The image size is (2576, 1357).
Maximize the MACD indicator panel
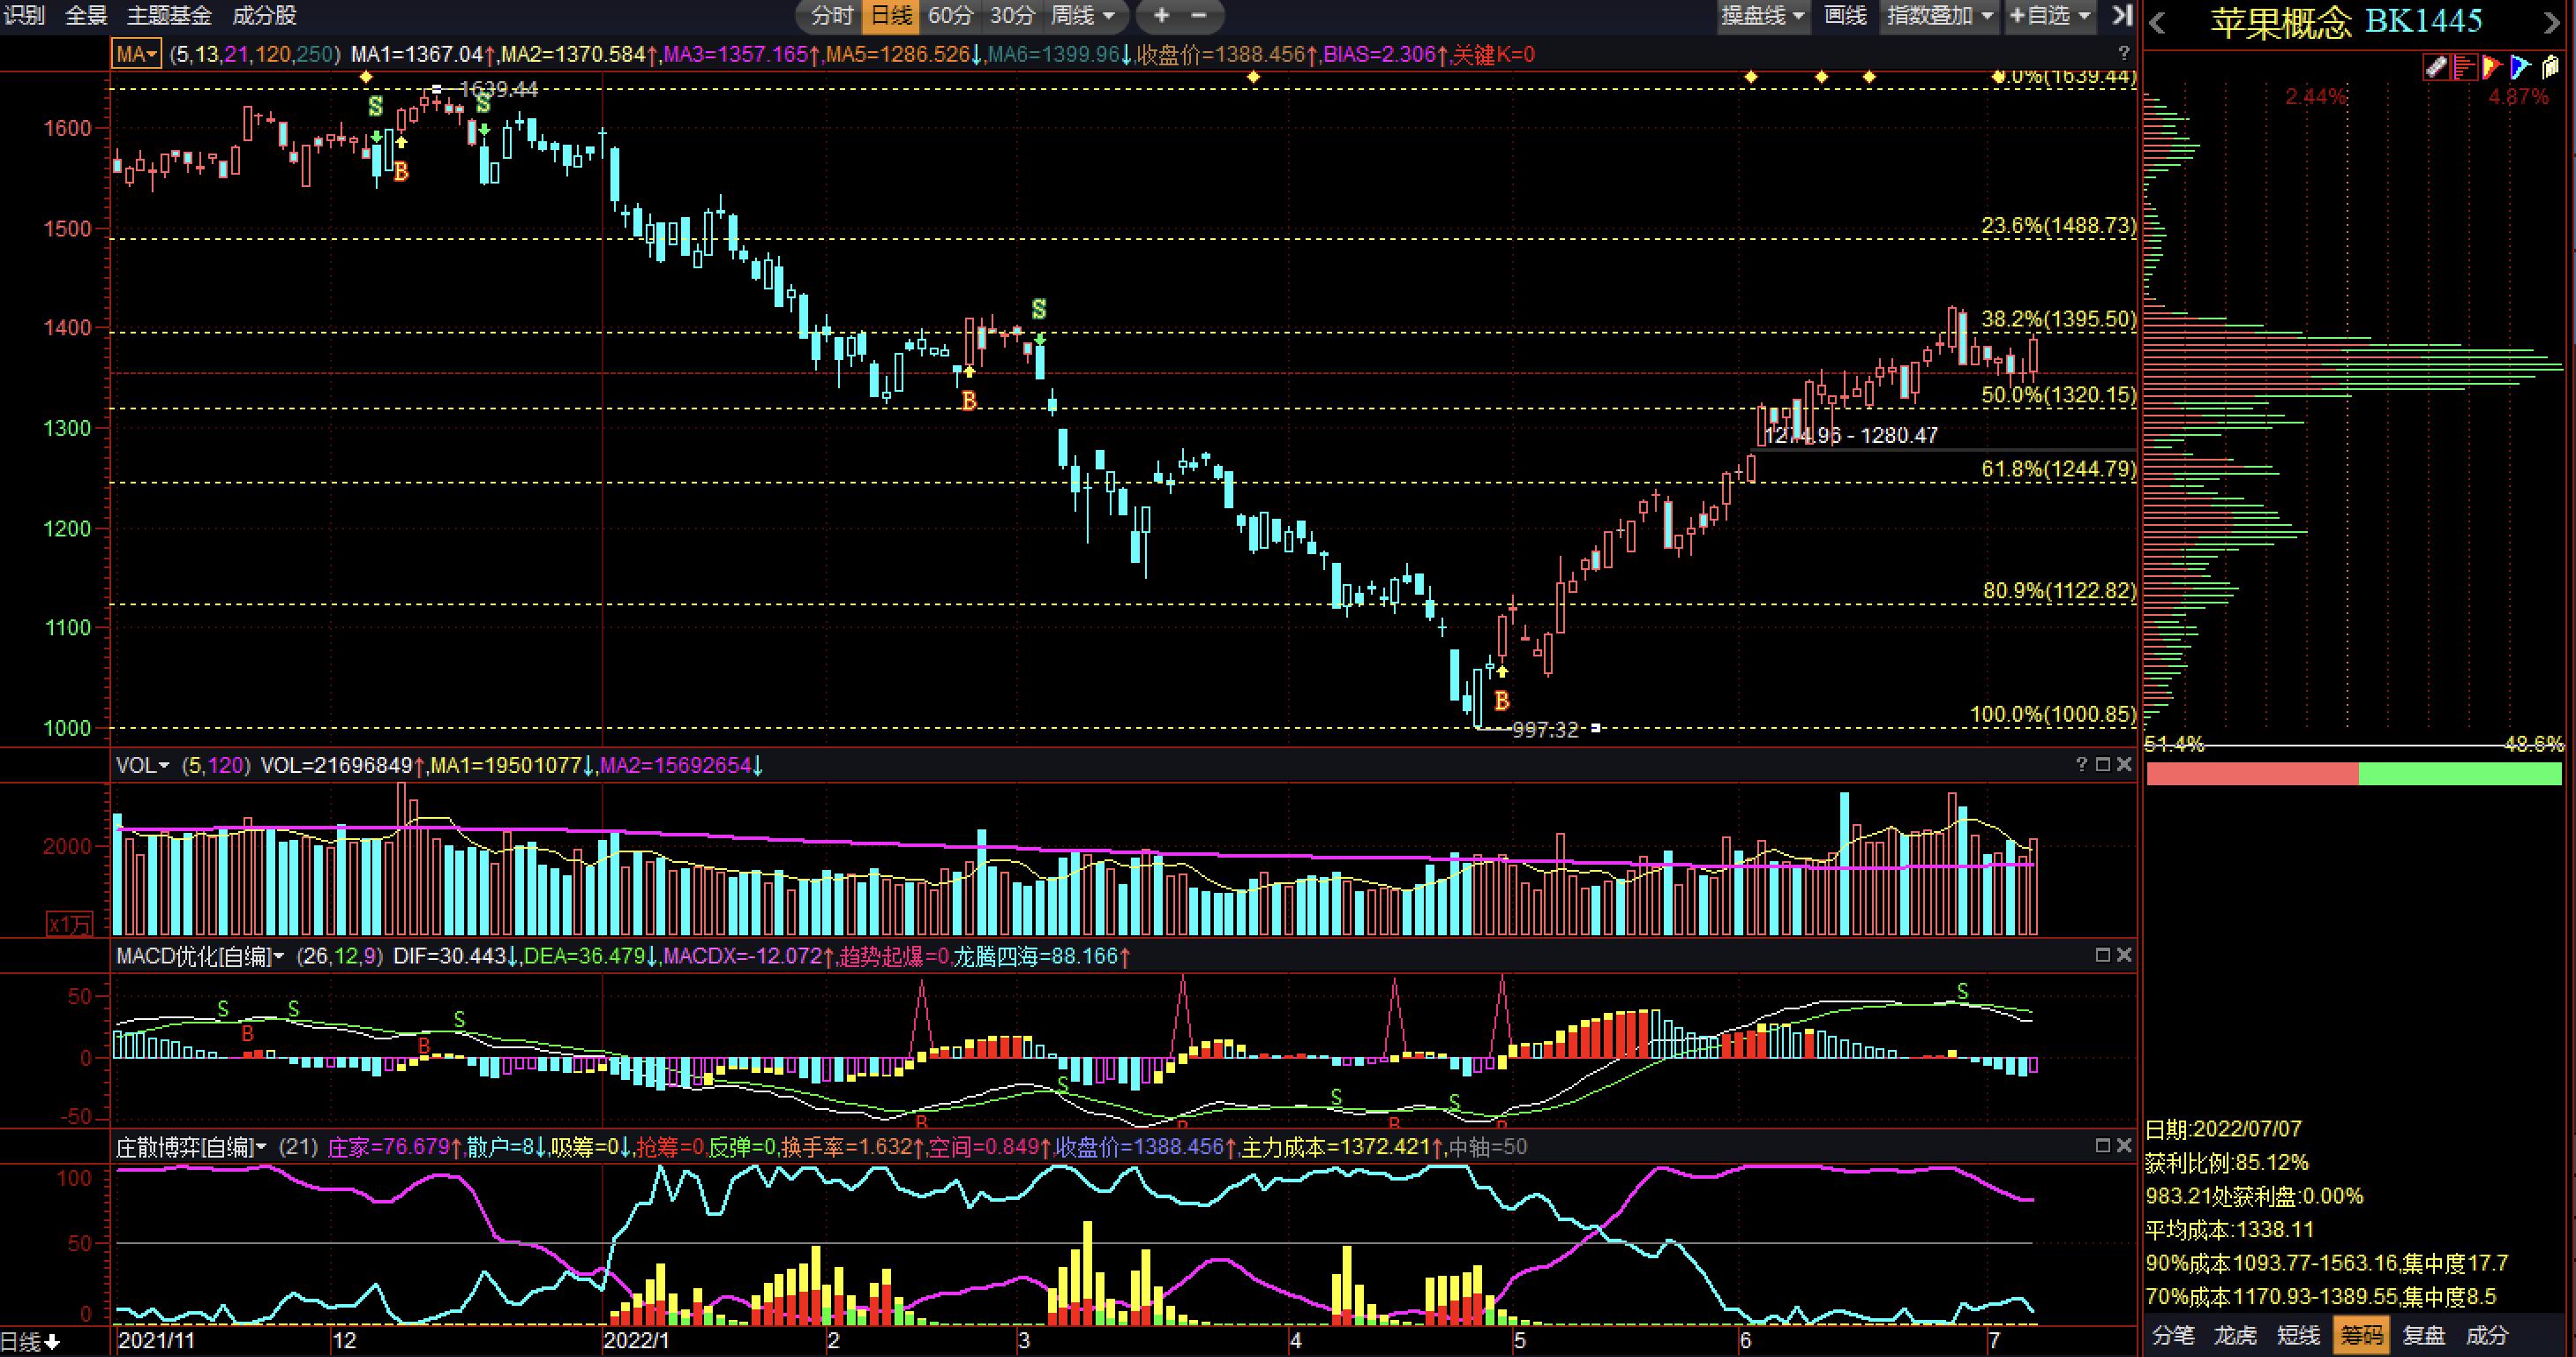(2102, 956)
